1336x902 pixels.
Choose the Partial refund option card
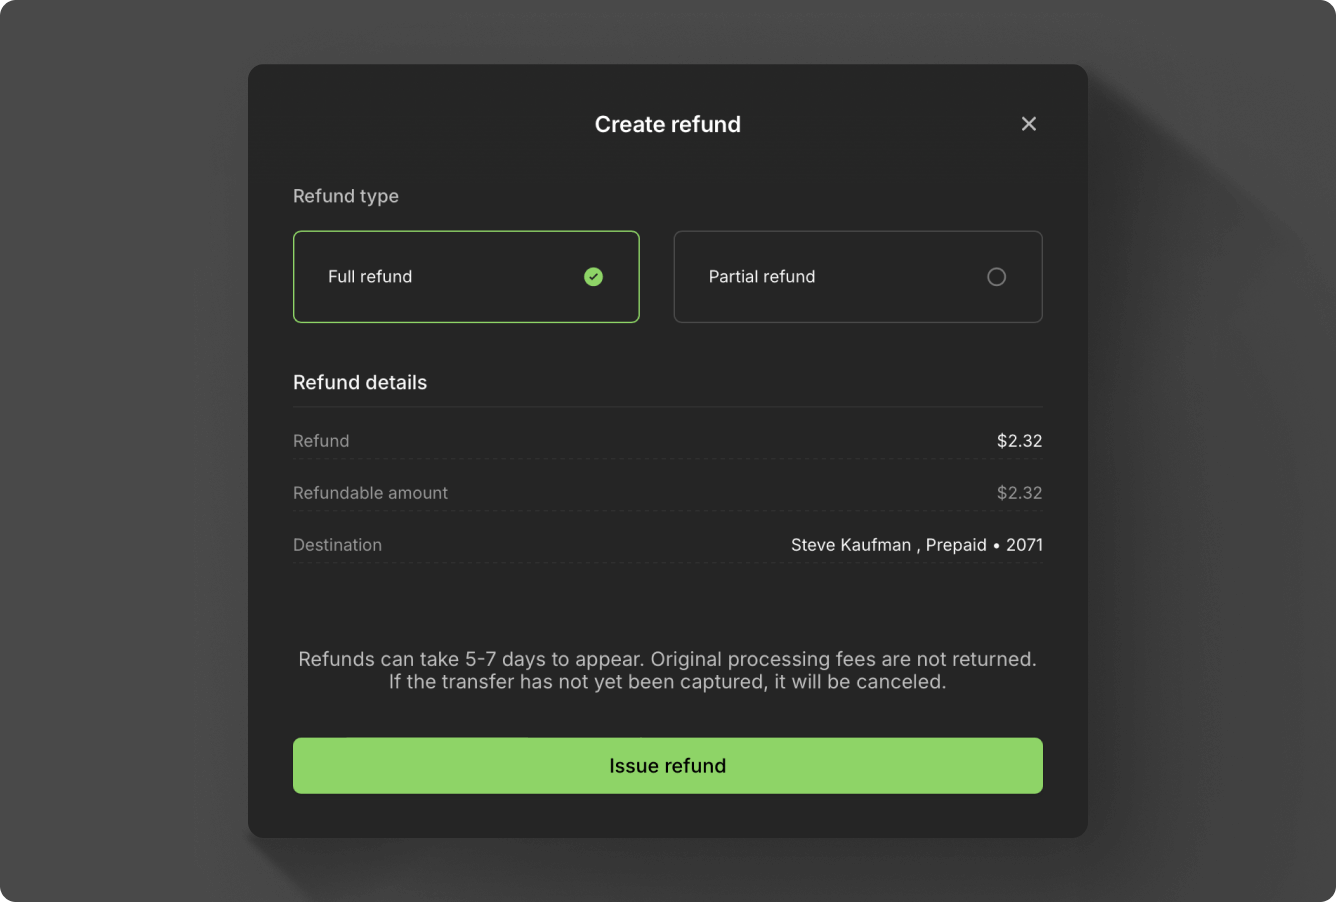click(x=858, y=277)
